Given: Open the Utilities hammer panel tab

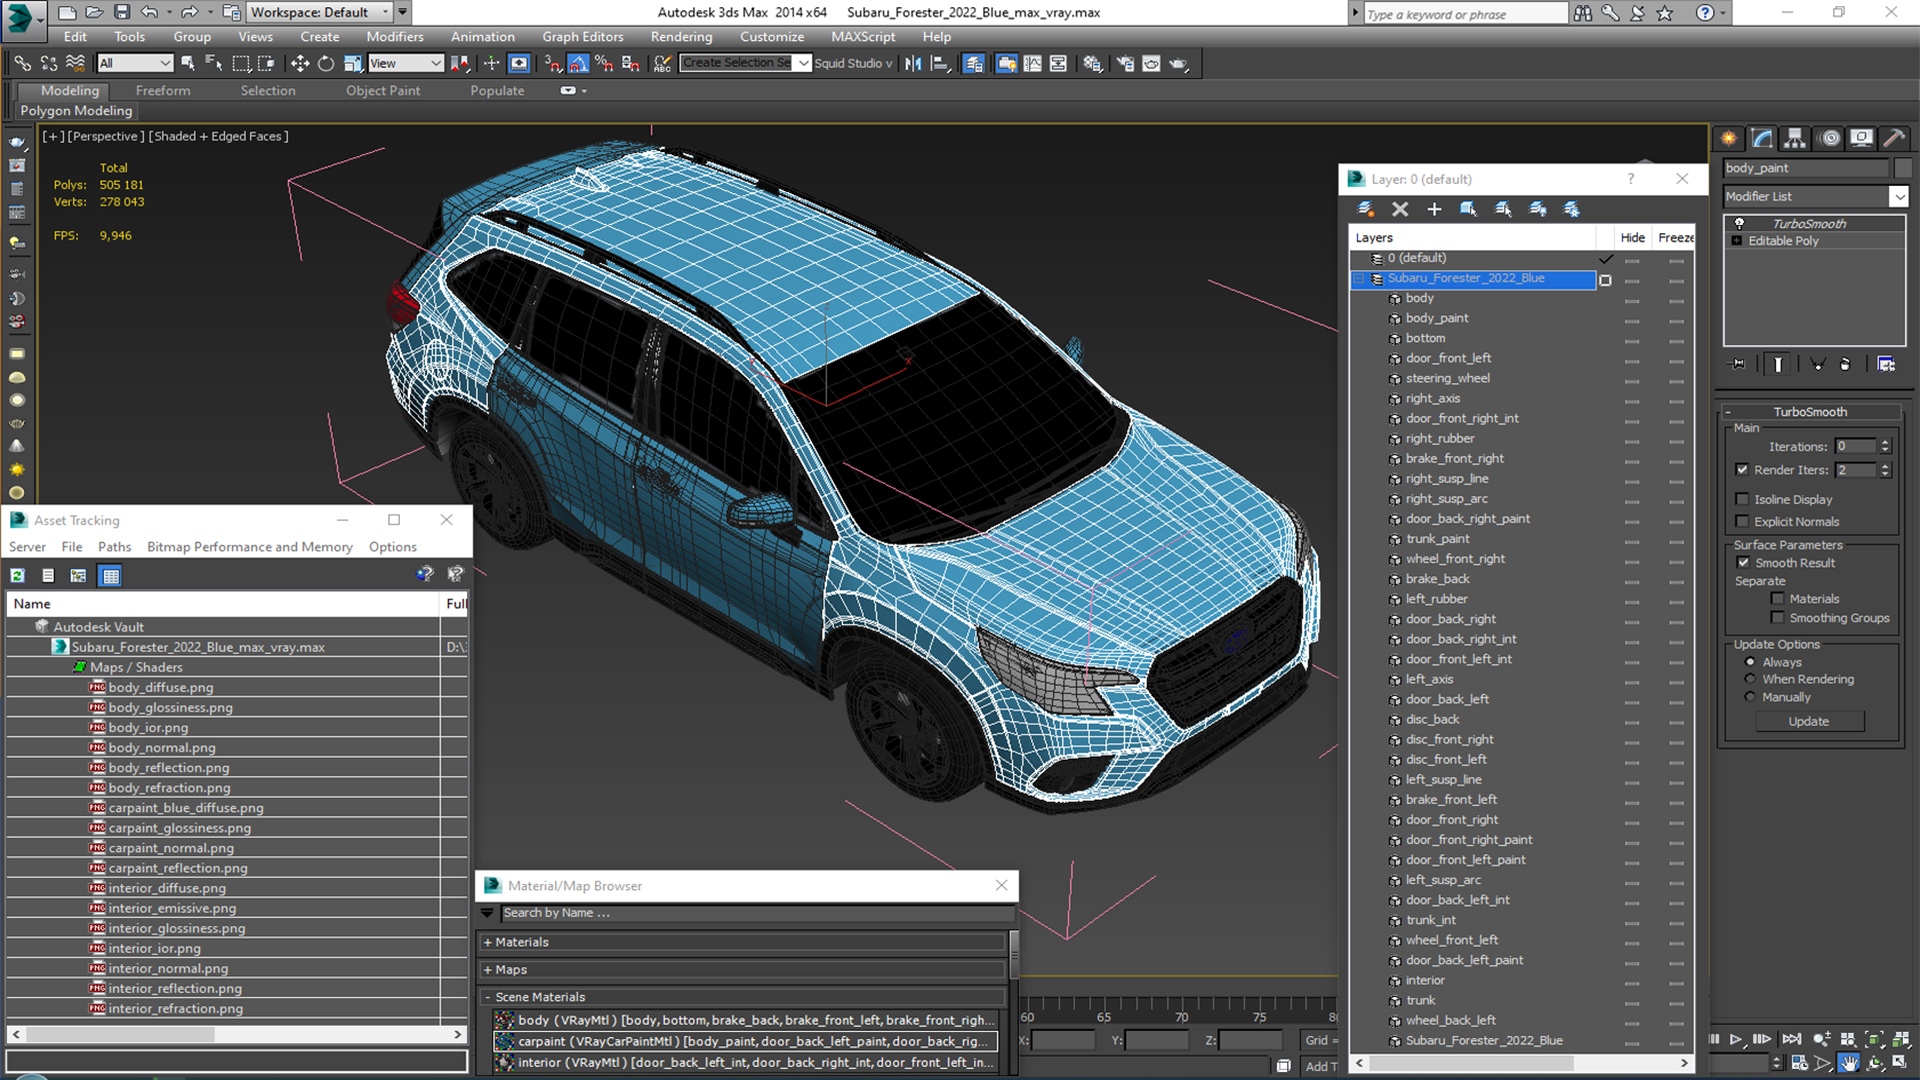Looking at the screenshot, I should (1894, 138).
